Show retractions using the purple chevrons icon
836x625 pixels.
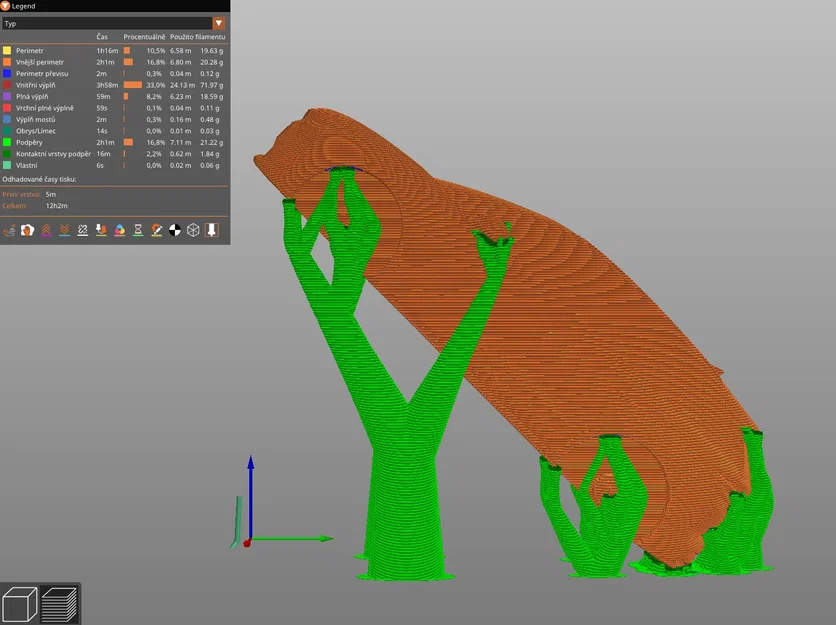47,229
